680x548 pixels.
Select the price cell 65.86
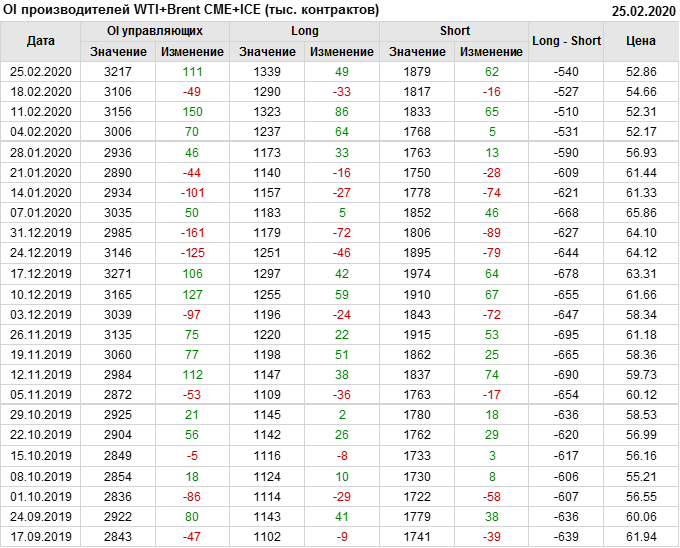point(640,213)
